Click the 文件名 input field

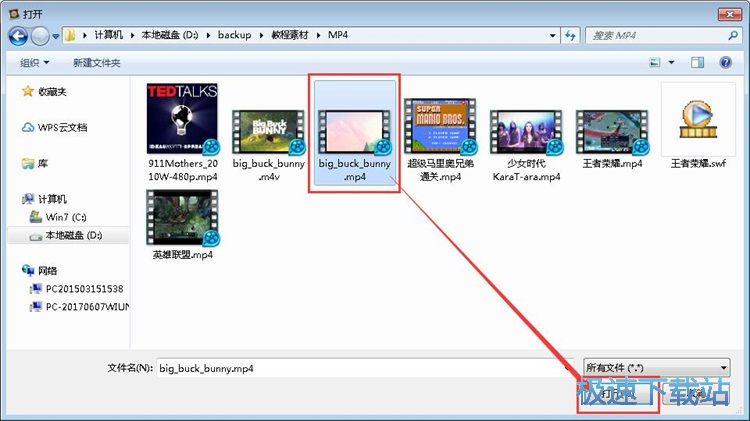[364, 368]
